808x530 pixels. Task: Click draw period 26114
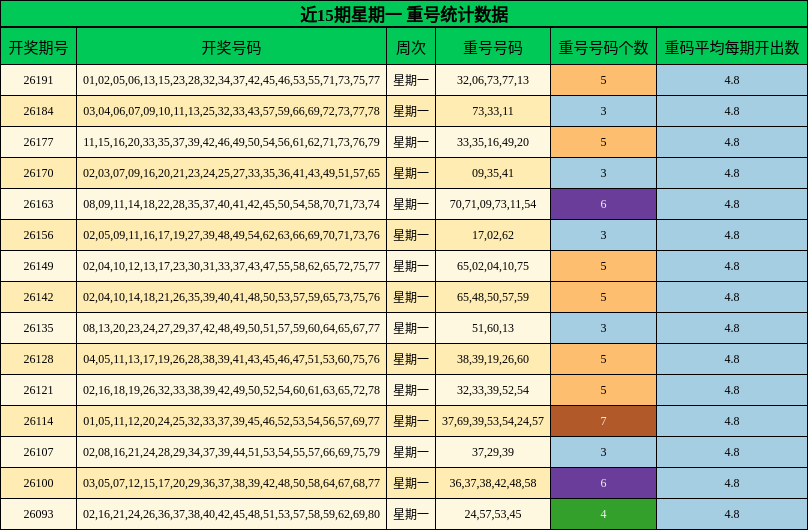(x=39, y=421)
